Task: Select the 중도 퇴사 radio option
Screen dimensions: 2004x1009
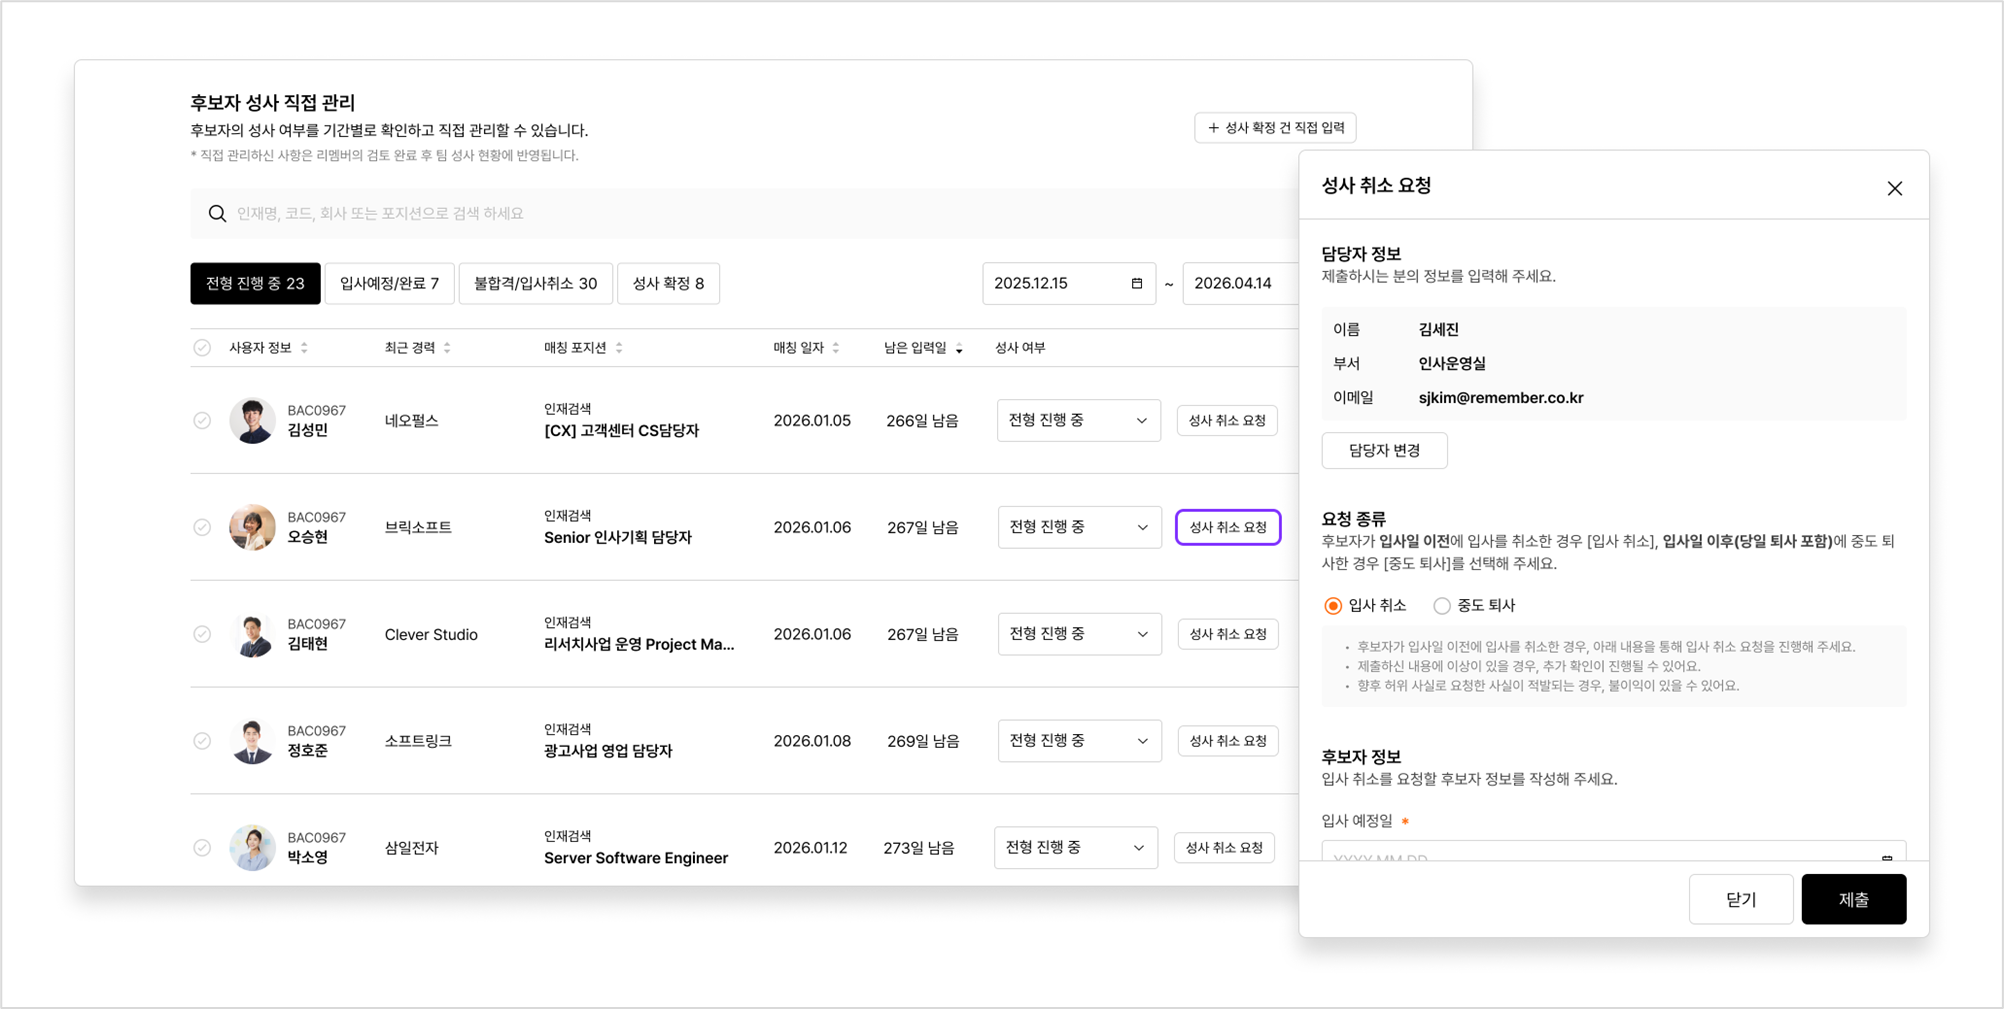Action: coord(1441,606)
